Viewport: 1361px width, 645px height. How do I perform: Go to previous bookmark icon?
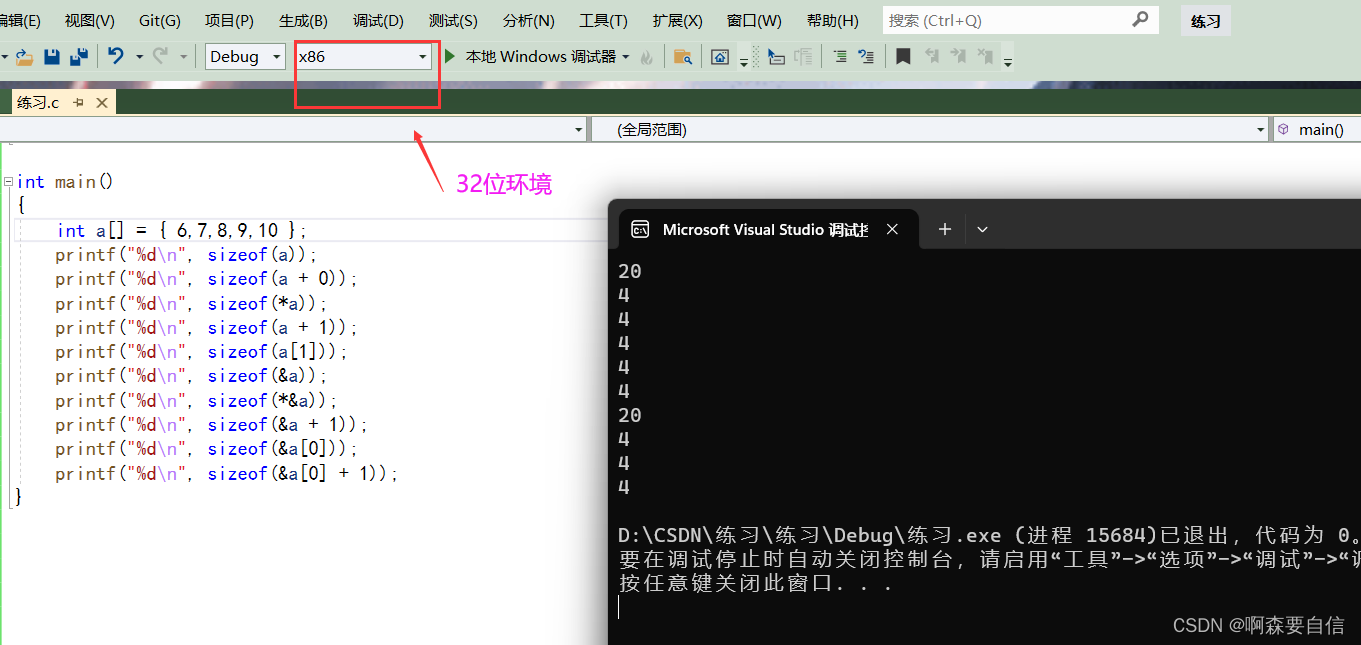[932, 57]
